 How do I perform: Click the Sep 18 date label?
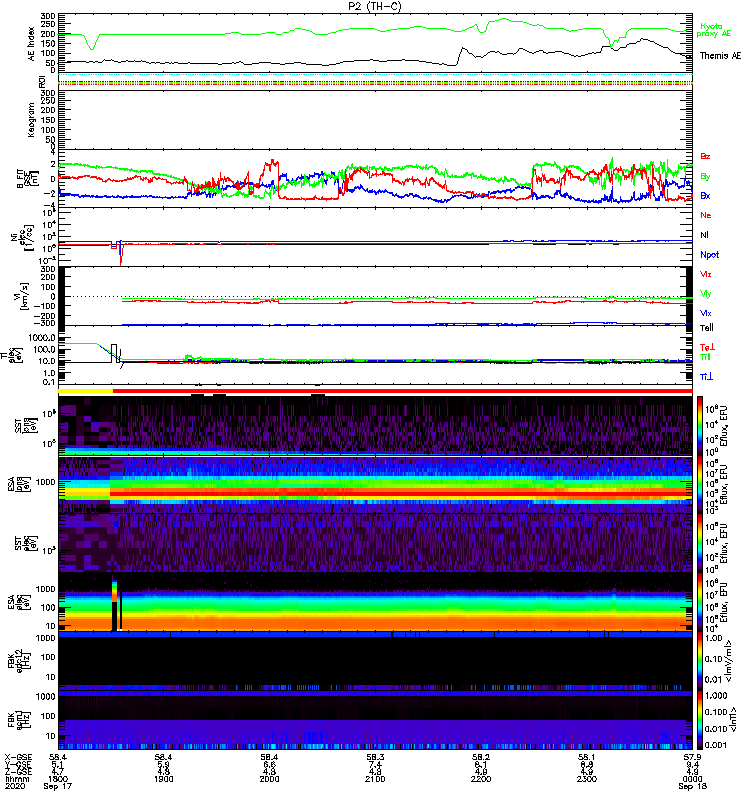[692, 786]
